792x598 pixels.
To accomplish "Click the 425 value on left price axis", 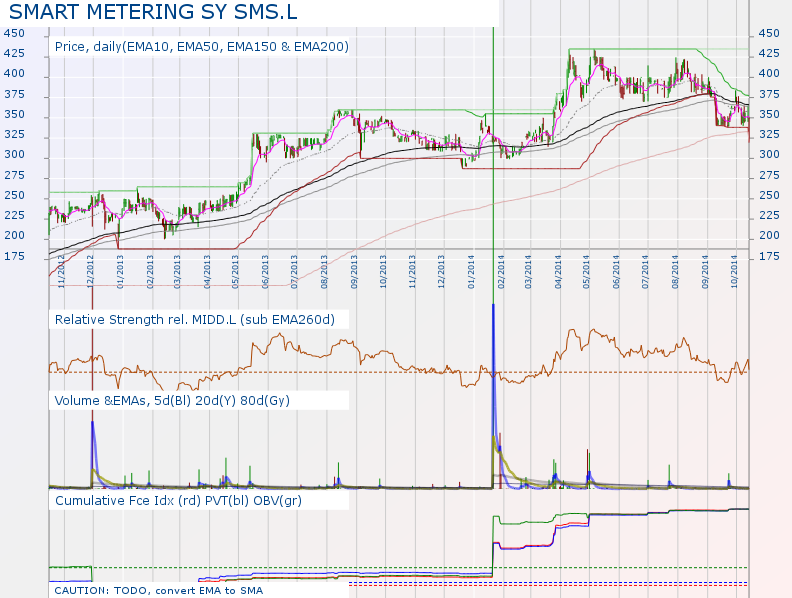I will (14, 54).
